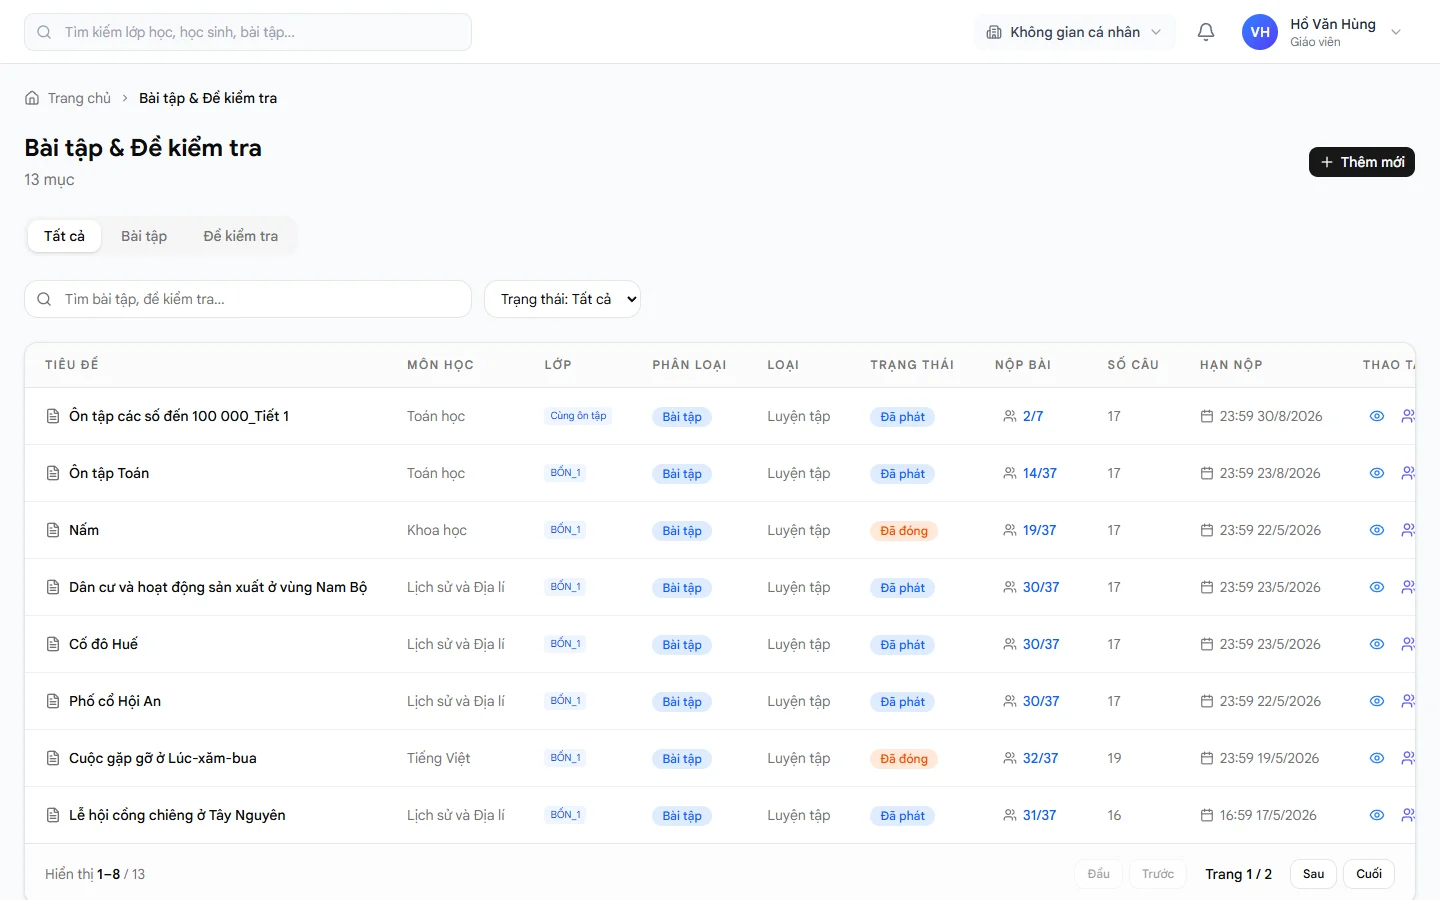Click the 'Đã đóng' status badge in the 'Nấm' row

tap(904, 531)
